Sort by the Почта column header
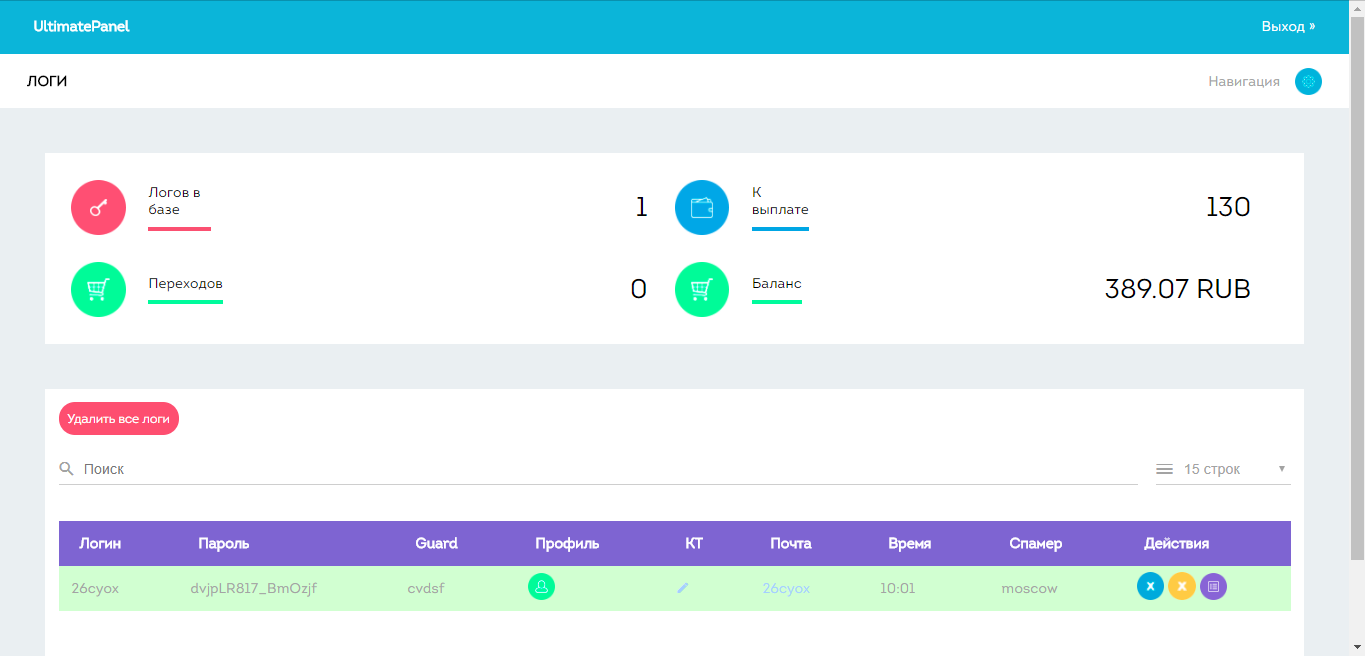1365x656 pixels. click(x=791, y=543)
